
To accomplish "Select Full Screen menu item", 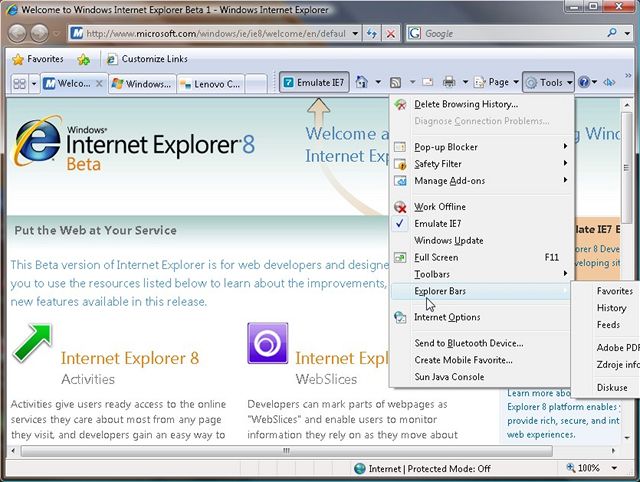I will [483, 258].
